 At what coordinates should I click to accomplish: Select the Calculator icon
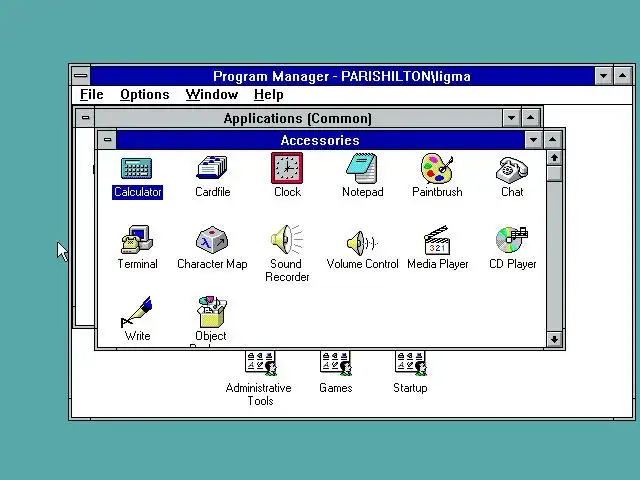137,168
